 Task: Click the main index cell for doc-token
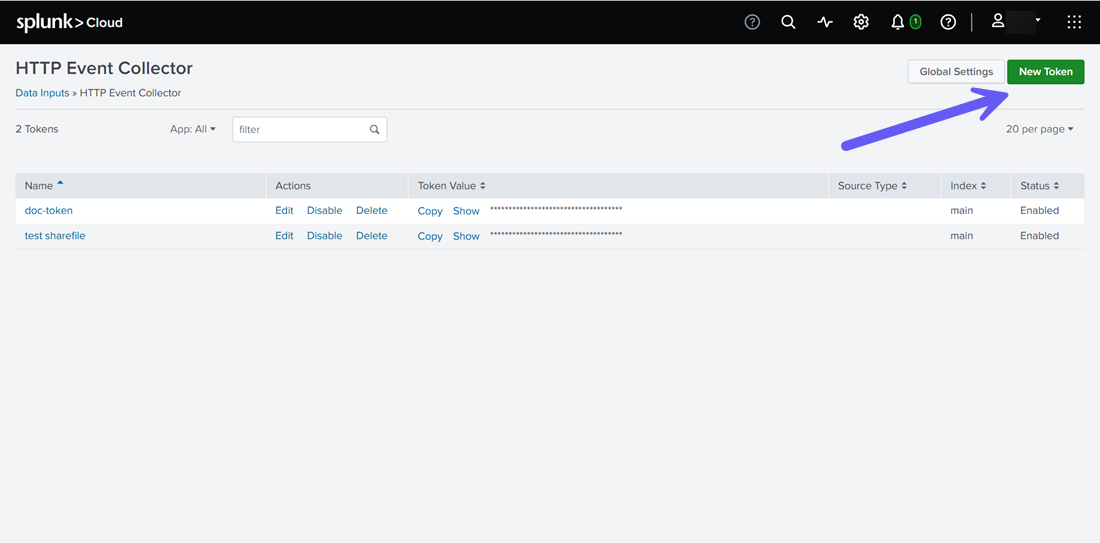(962, 210)
